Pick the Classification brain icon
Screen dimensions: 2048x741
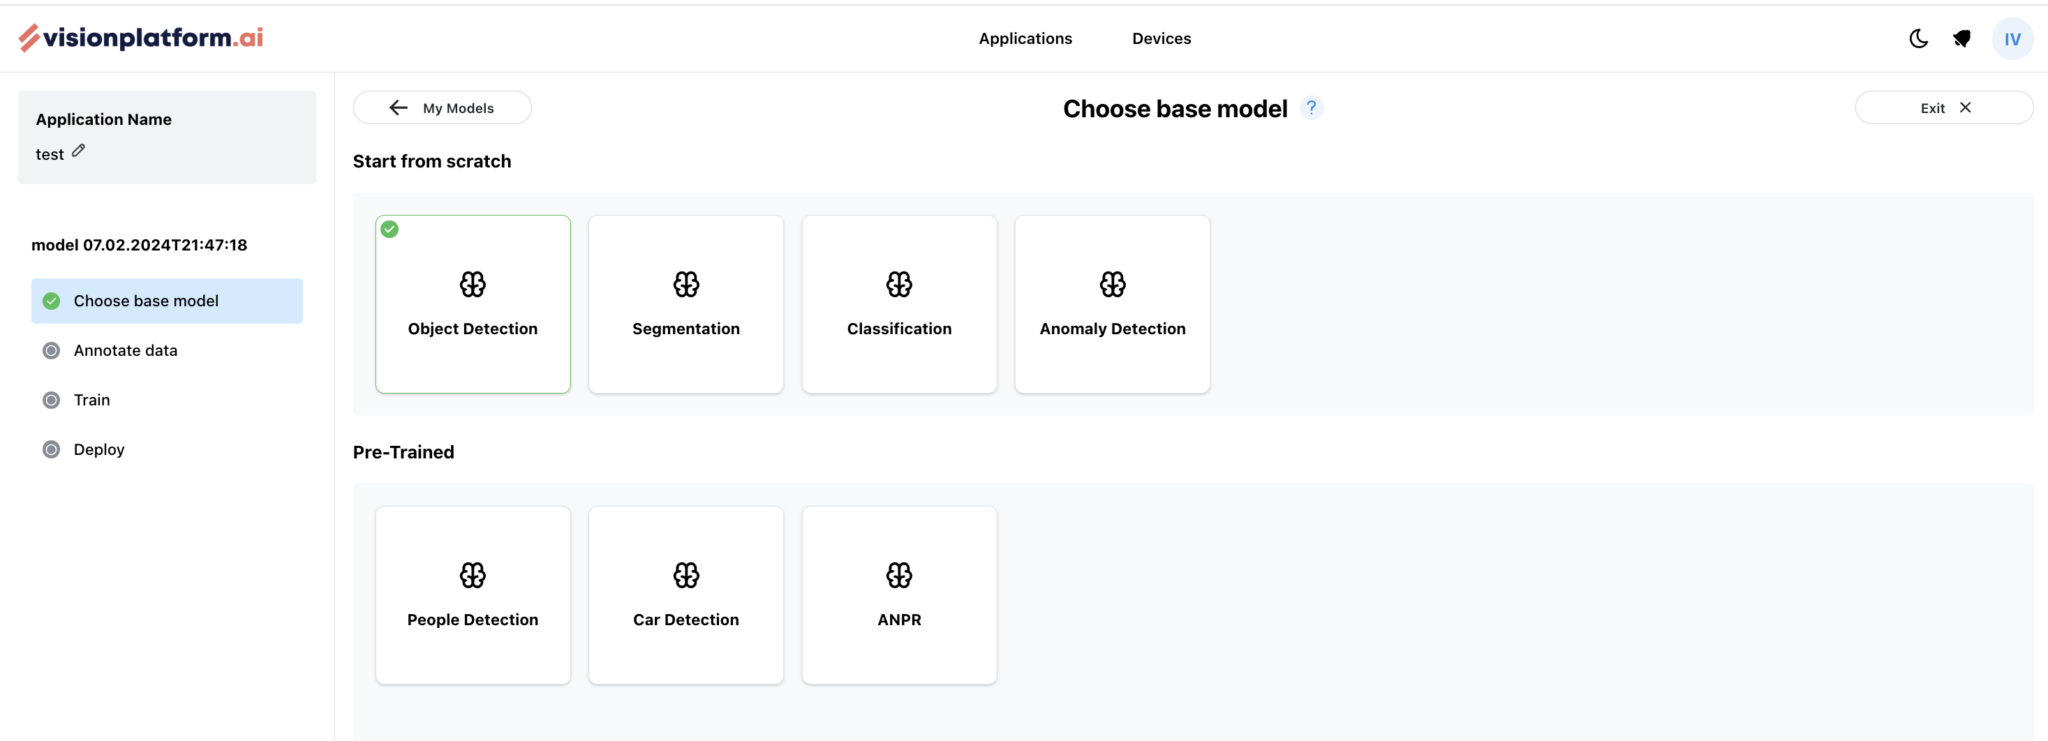pyautogui.click(x=899, y=285)
